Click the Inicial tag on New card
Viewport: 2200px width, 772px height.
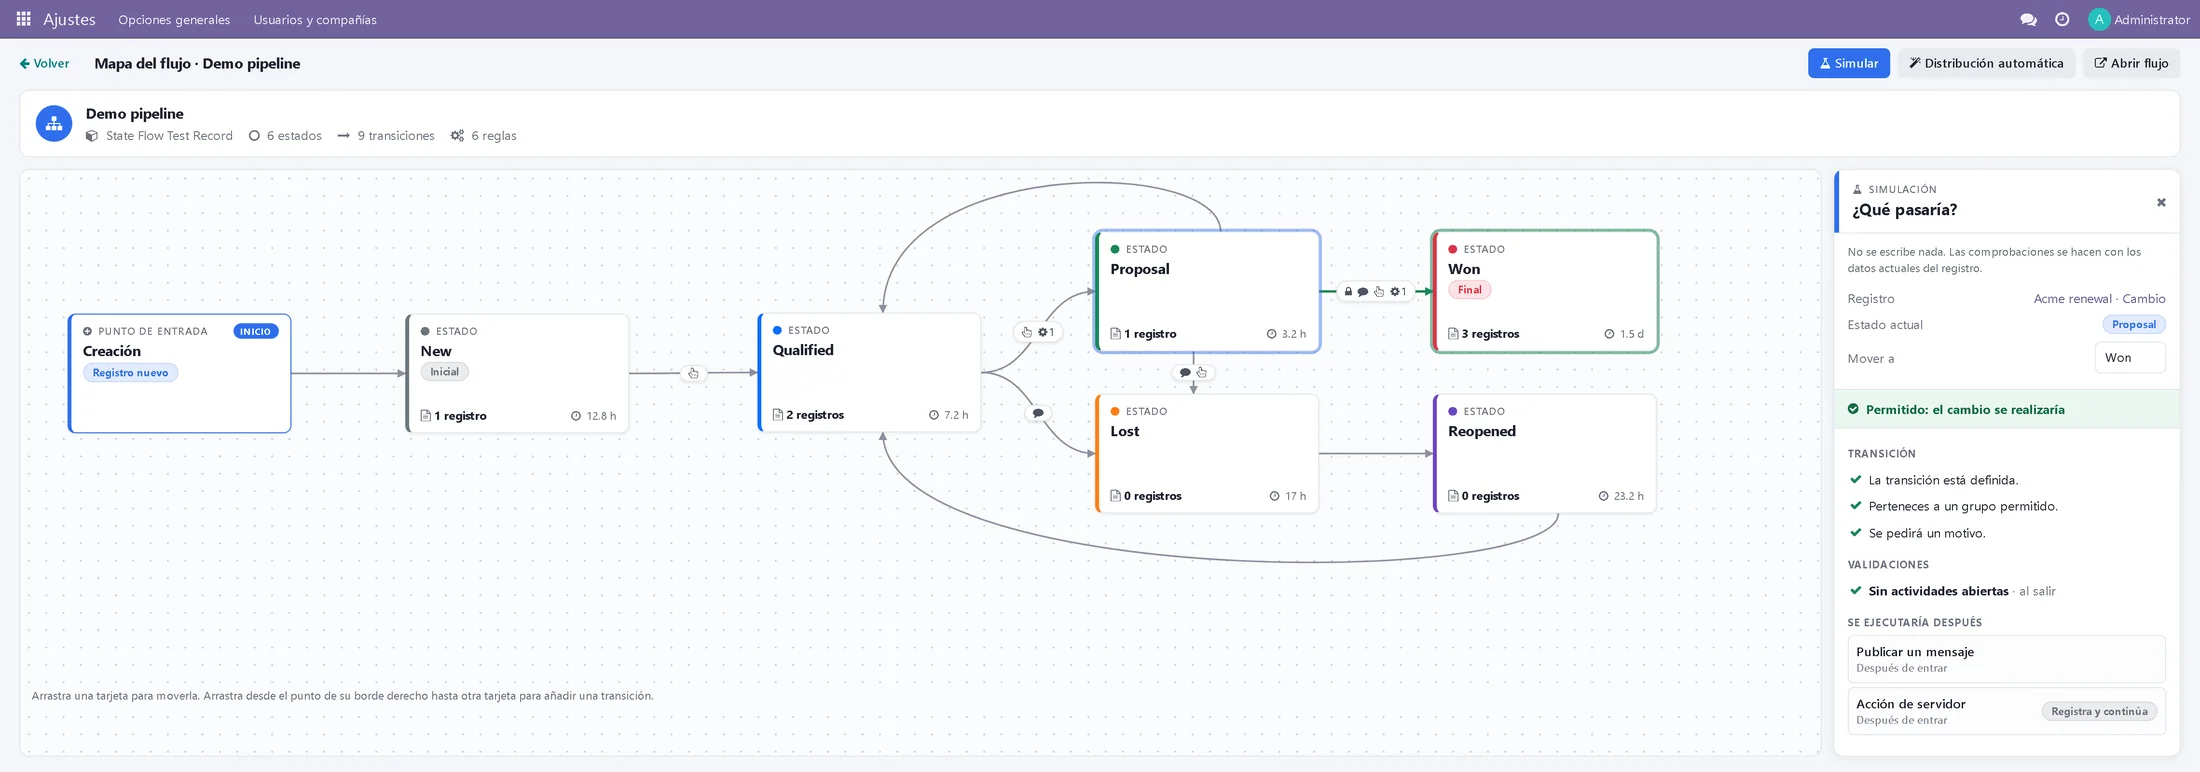point(444,372)
